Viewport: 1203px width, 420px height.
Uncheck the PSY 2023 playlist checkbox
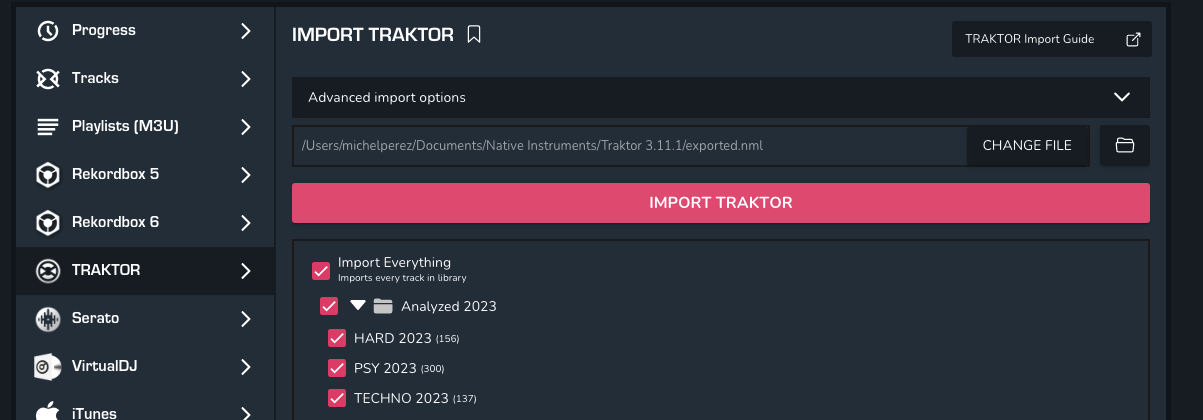click(x=337, y=368)
